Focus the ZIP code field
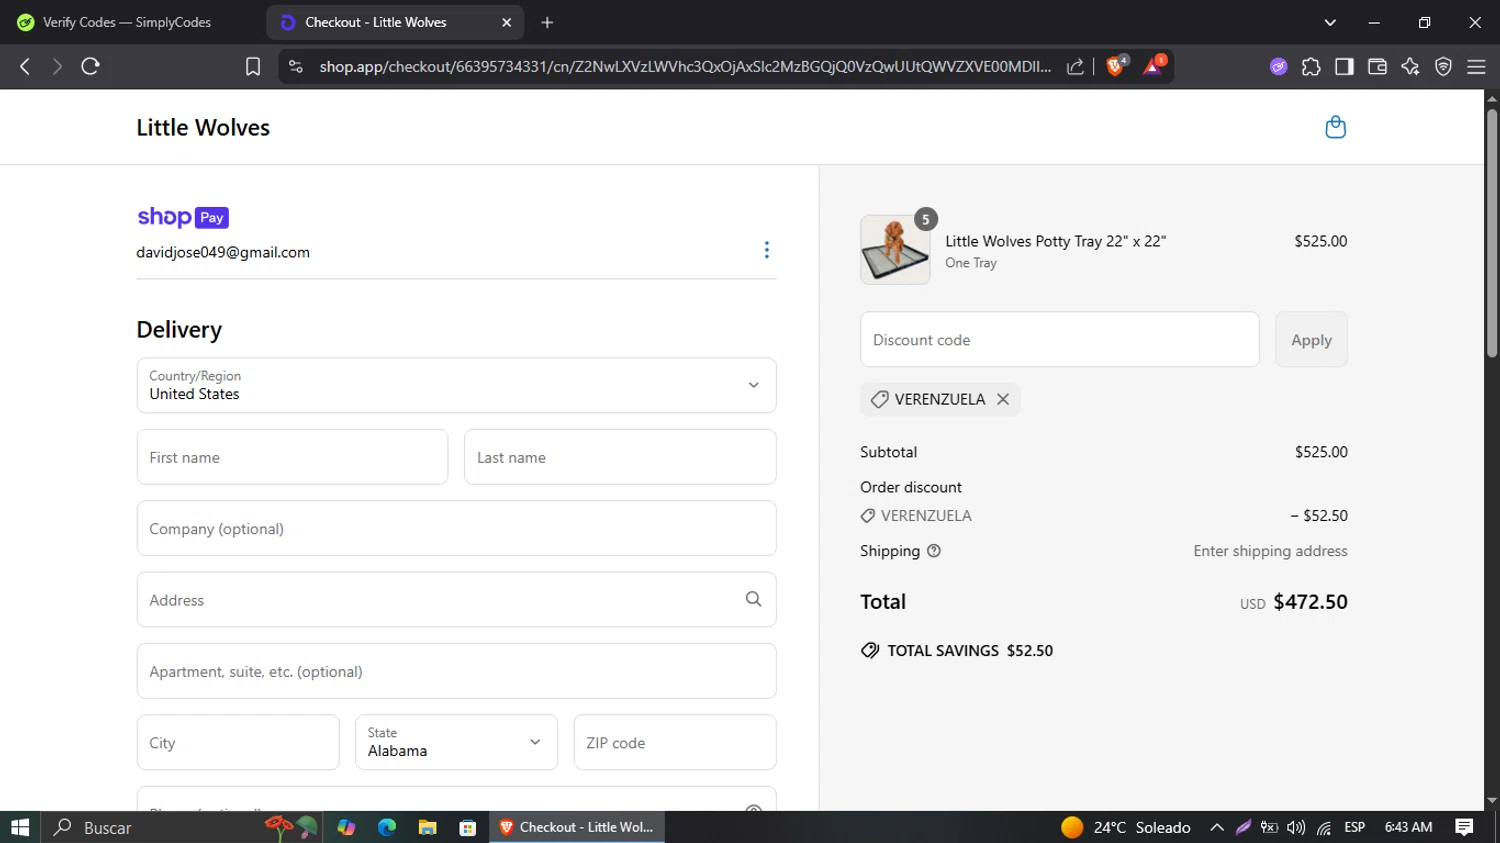The height and width of the screenshot is (843, 1500). (675, 742)
